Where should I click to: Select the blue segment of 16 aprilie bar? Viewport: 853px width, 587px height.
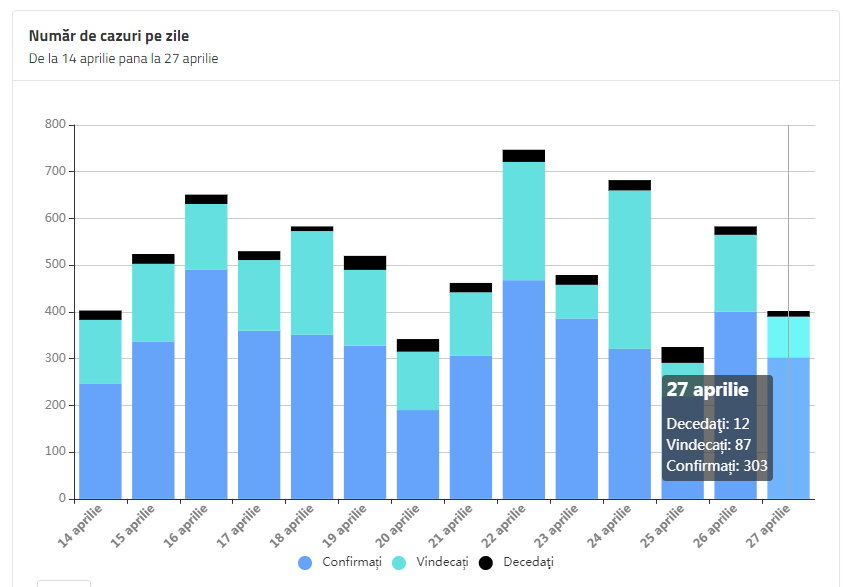click(206, 384)
